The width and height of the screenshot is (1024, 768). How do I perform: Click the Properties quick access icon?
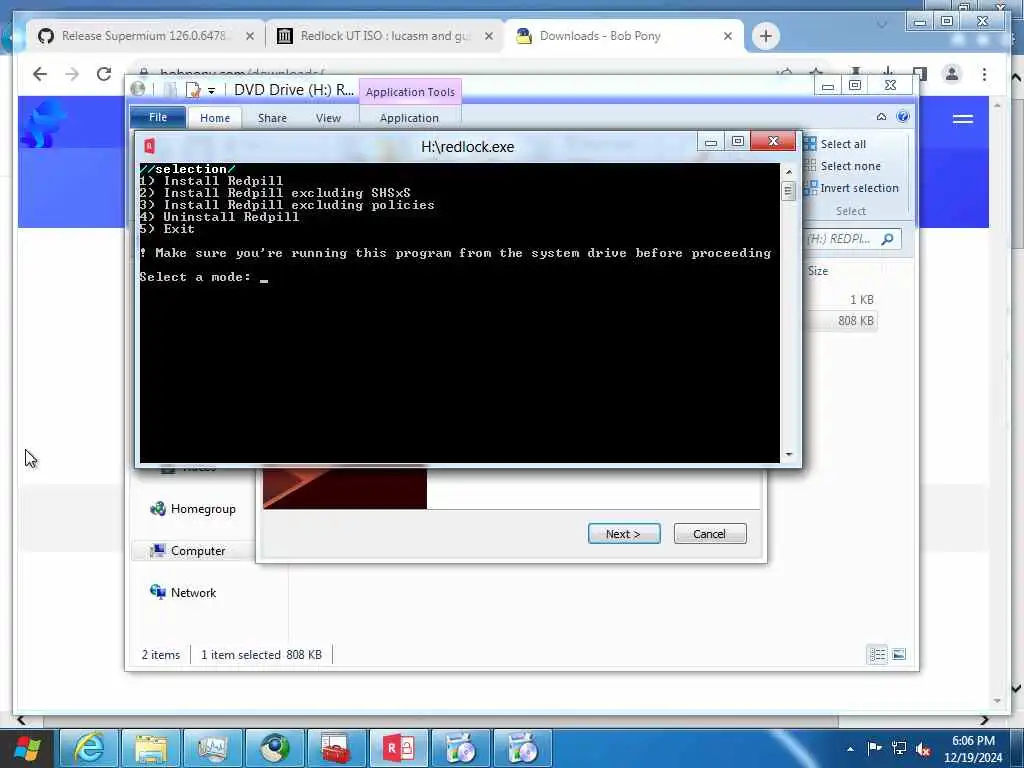[193, 89]
